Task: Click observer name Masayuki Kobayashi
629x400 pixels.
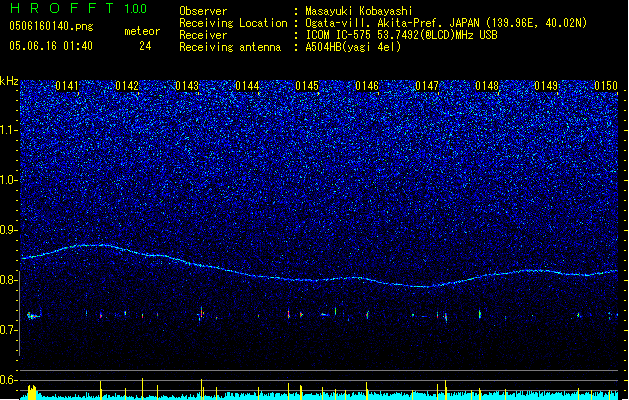Action: pos(359,11)
